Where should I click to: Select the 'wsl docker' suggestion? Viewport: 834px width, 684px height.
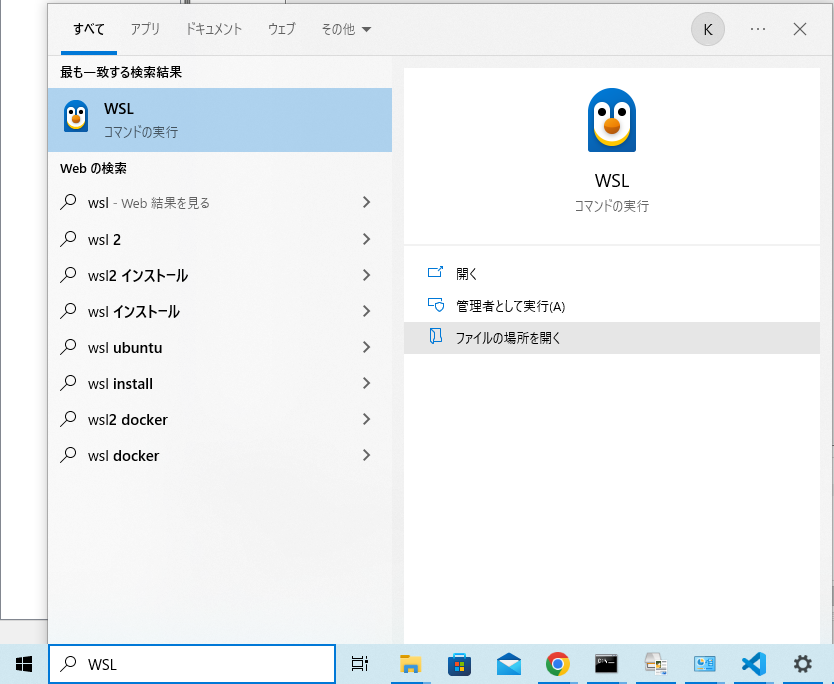tap(220, 456)
